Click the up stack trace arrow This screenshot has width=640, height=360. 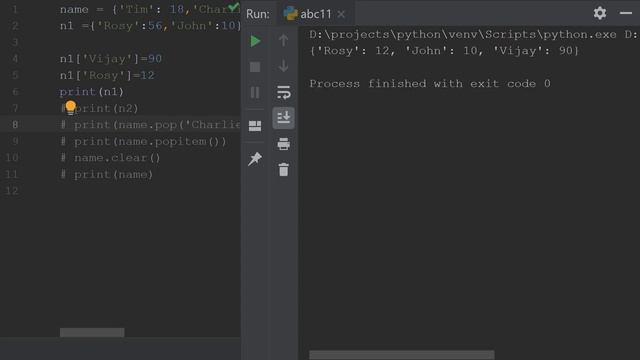point(283,40)
